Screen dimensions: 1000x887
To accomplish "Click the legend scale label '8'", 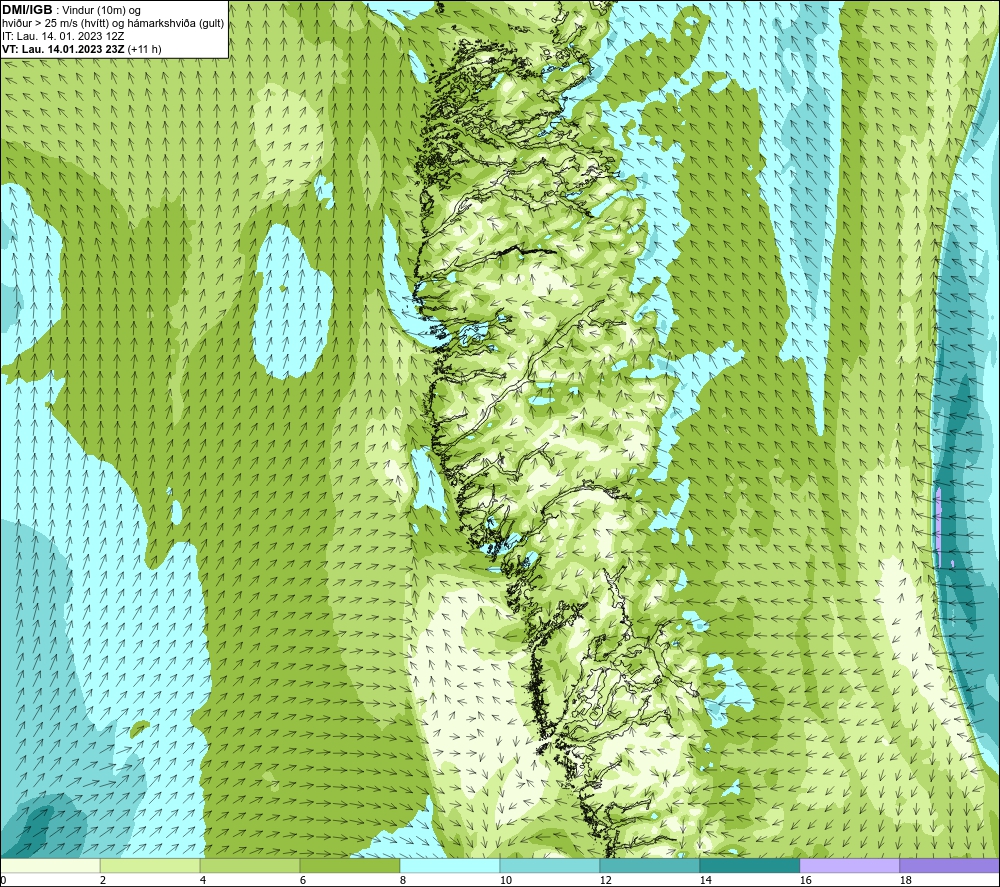I will tap(403, 881).
